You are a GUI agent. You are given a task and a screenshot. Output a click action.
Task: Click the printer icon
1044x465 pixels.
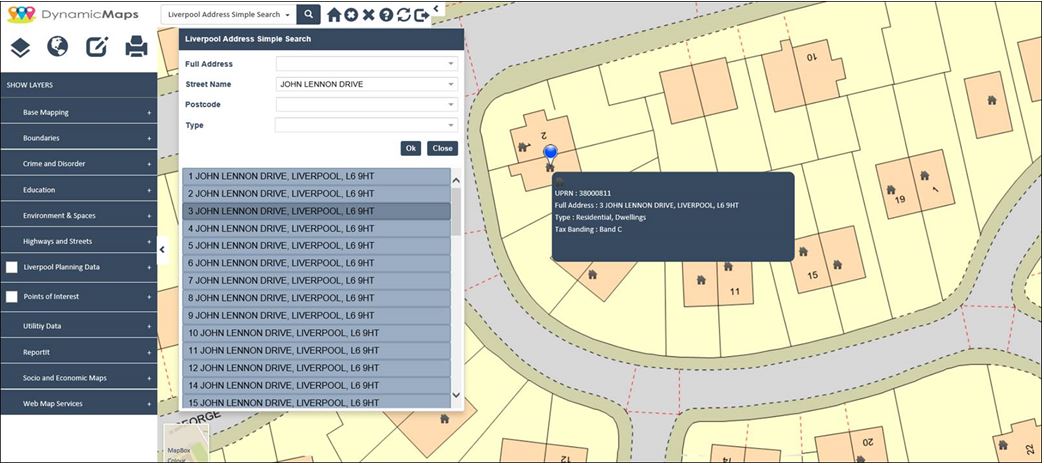(x=136, y=47)
